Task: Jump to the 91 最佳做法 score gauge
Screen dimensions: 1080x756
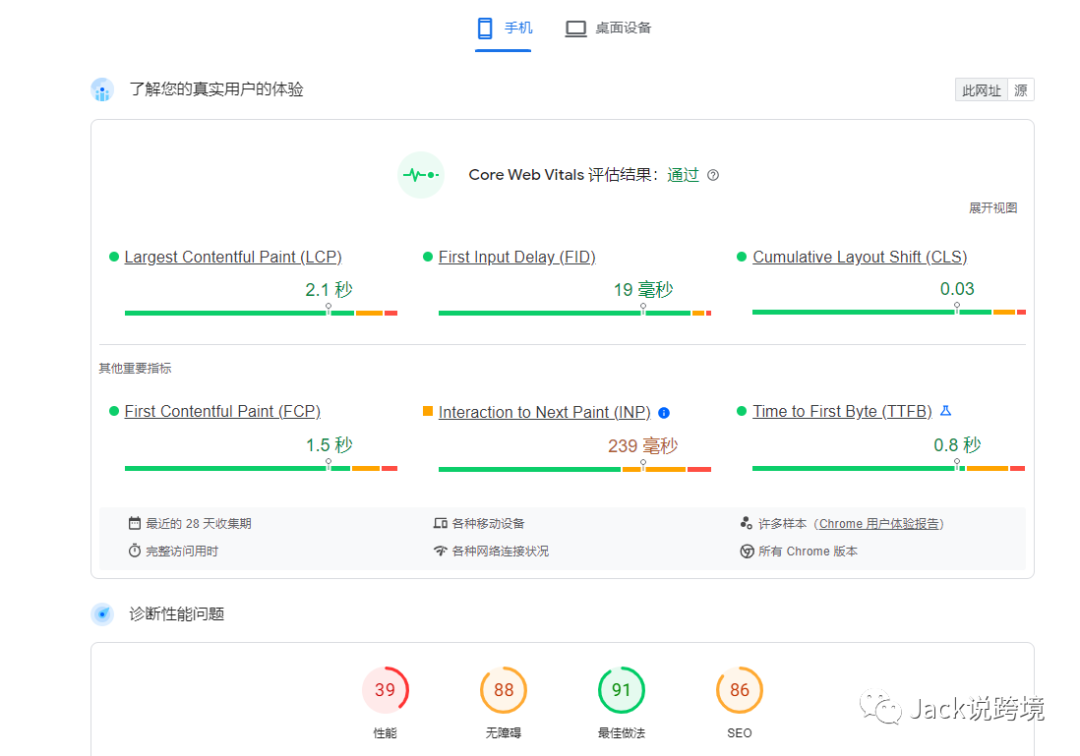Action: click(621, 690)
